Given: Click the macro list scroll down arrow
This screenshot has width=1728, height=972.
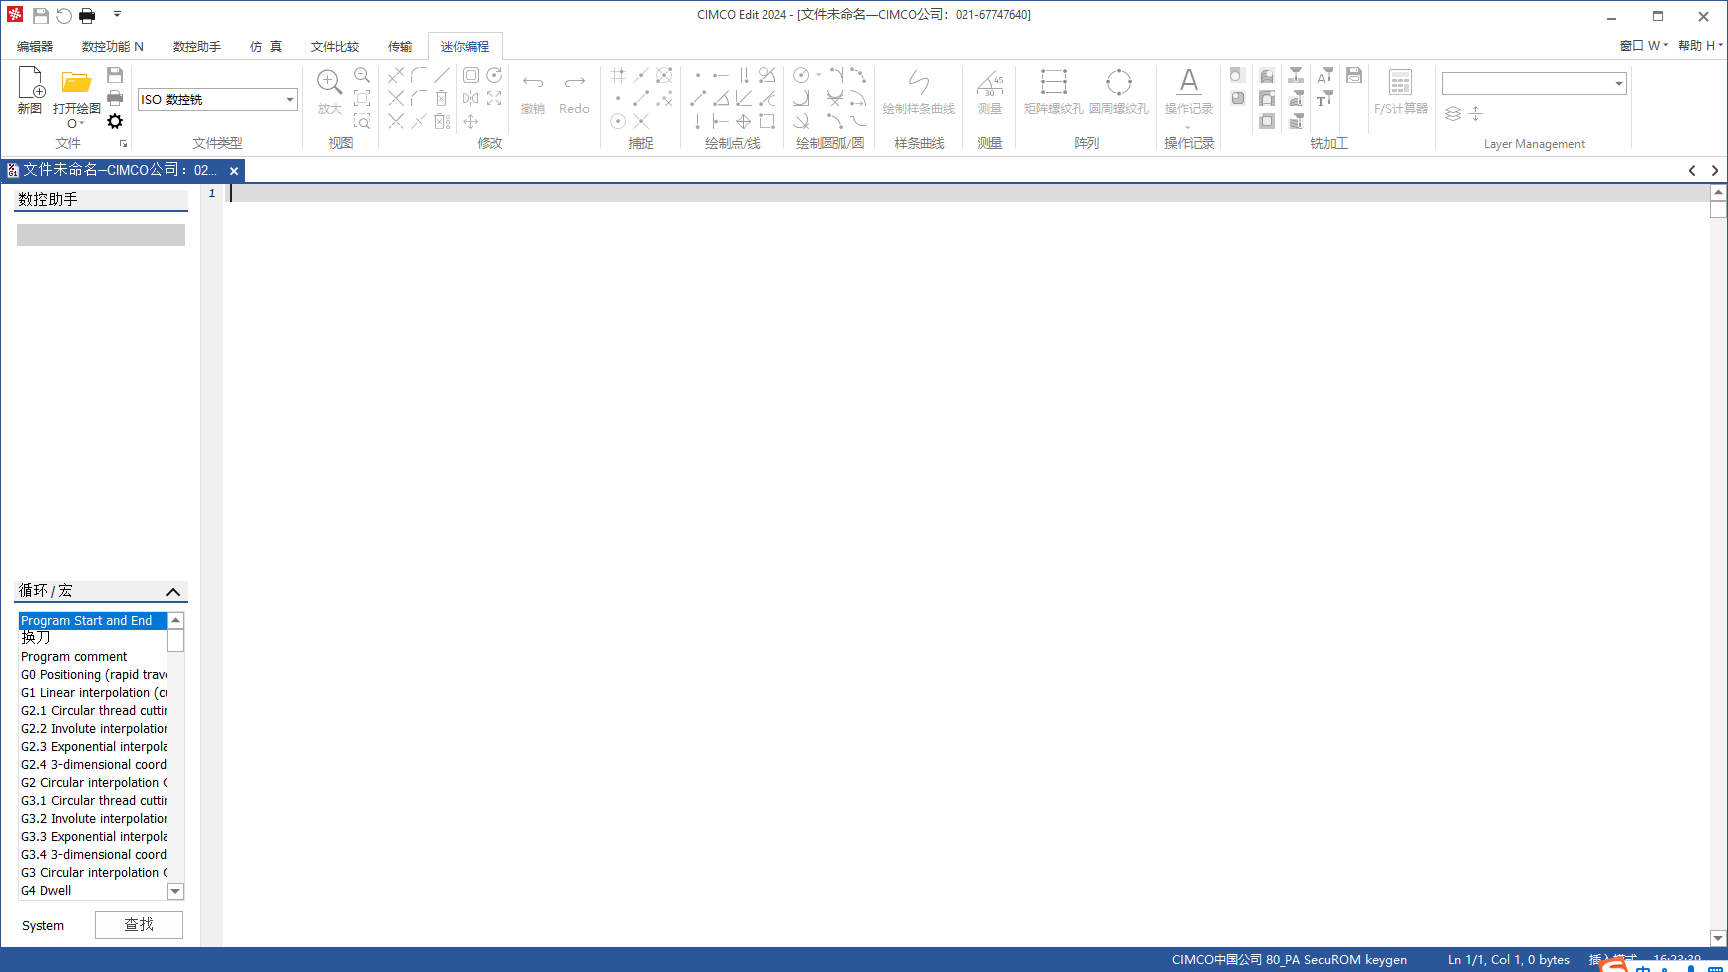Looking at the screenshot, I should pyautogui.click(x=175, y=891).
